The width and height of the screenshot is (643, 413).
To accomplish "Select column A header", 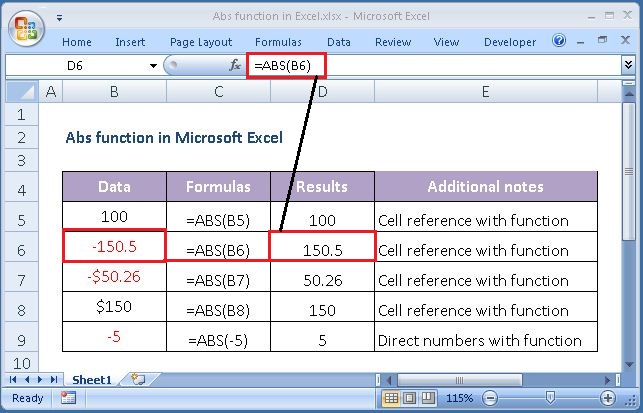I will 50,91.
